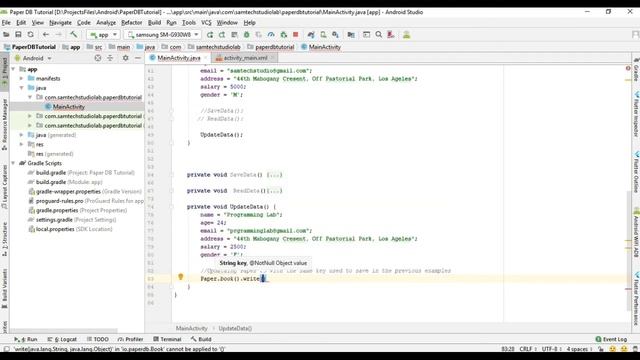The image size is (640, 360).
Task: Expand the res folder
Action: 22,144
